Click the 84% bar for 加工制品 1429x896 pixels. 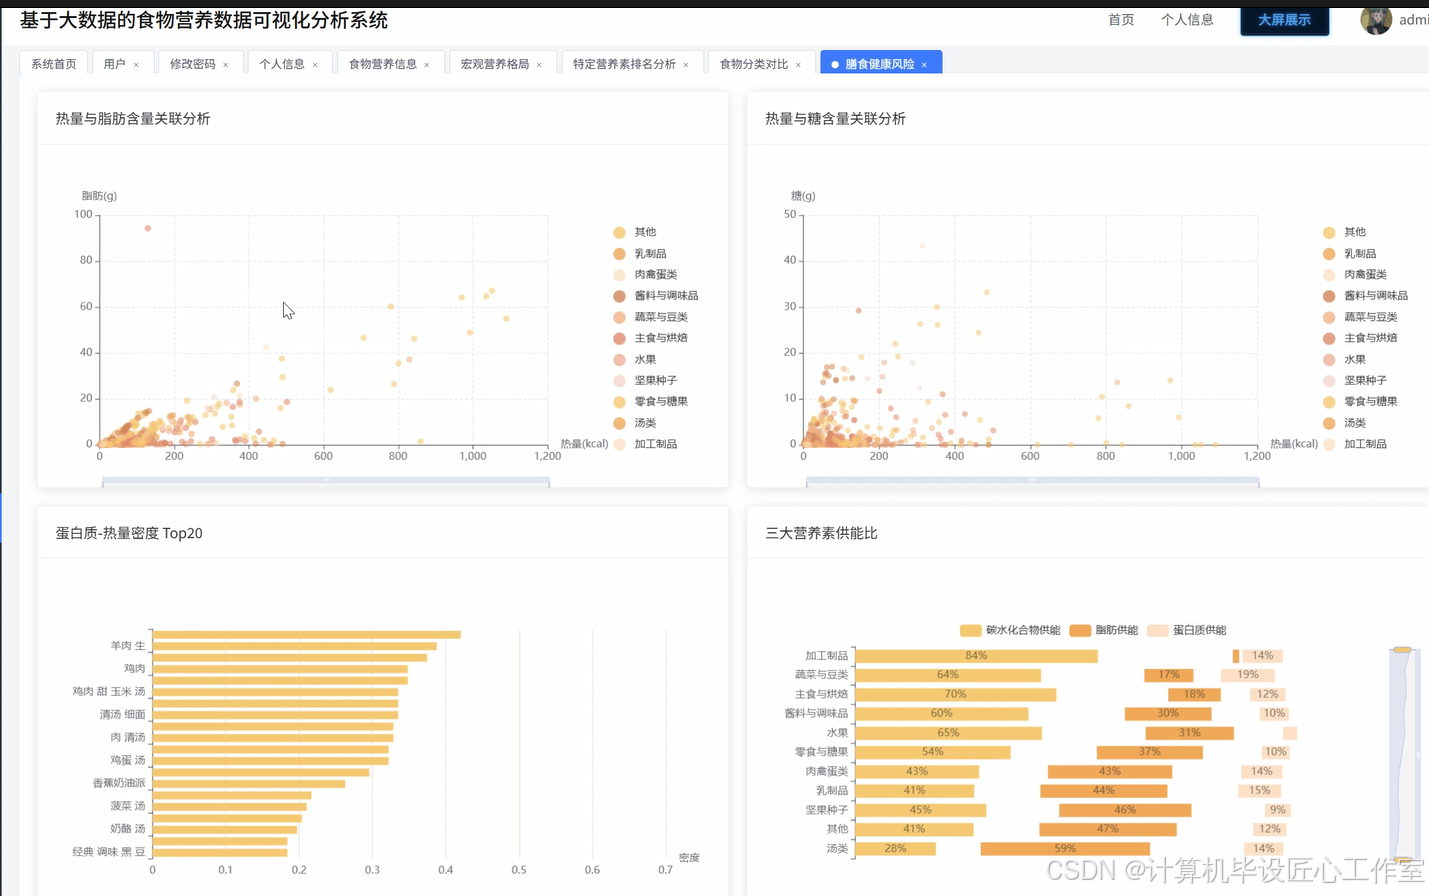pyautogui.click(x=976, y=656)
